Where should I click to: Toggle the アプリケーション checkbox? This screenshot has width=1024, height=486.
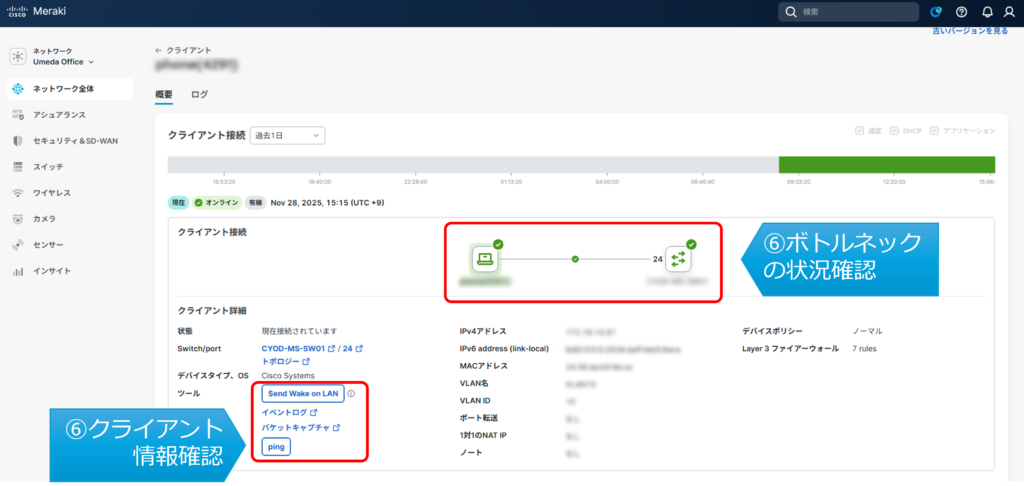[x=935, y=131]
